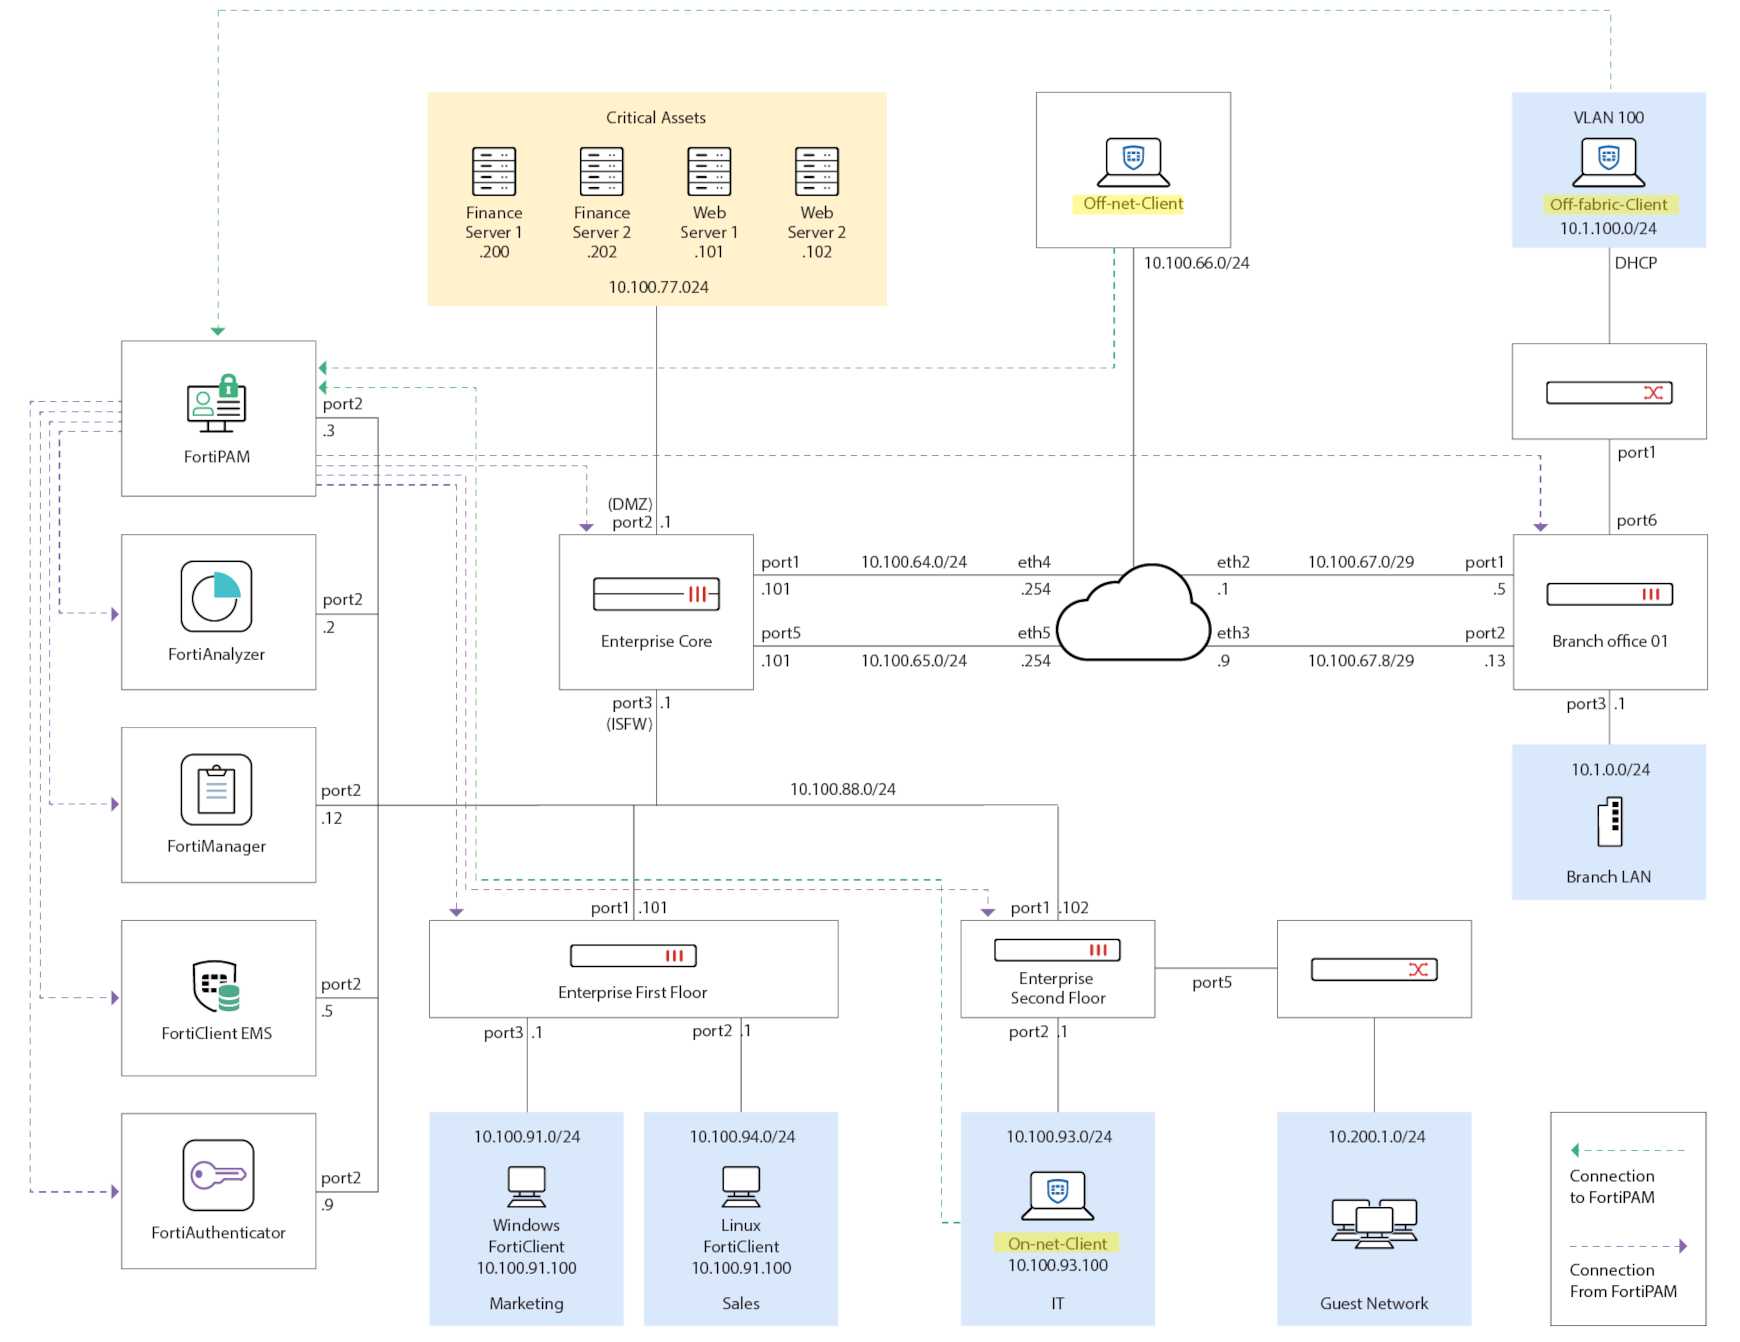
Task: Click the Finance Server 1 icon
Action: (492, 170)
